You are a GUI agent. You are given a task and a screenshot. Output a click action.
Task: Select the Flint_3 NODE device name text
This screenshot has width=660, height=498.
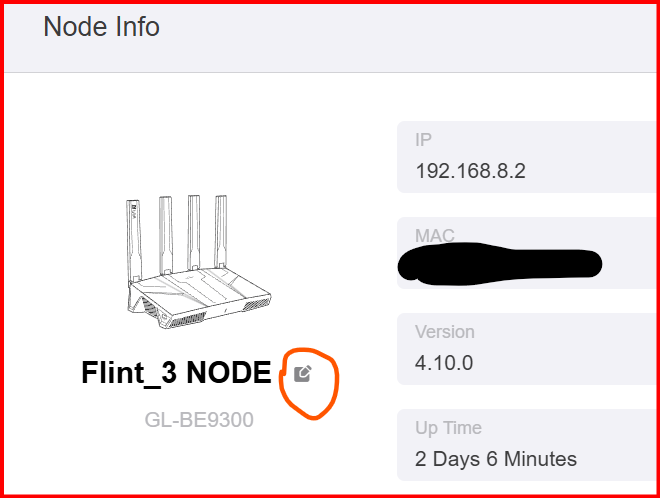[x=176, y=373]
